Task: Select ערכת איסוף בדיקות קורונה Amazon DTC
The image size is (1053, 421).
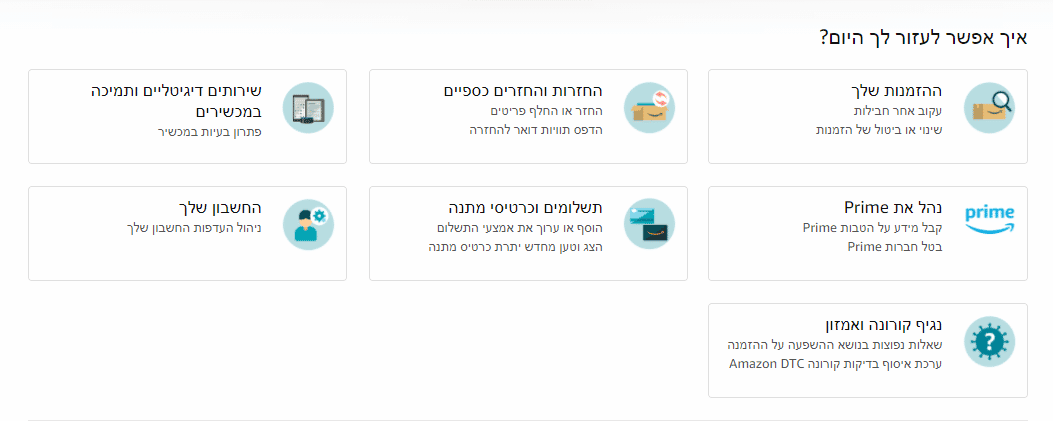Action: [836, 364]
